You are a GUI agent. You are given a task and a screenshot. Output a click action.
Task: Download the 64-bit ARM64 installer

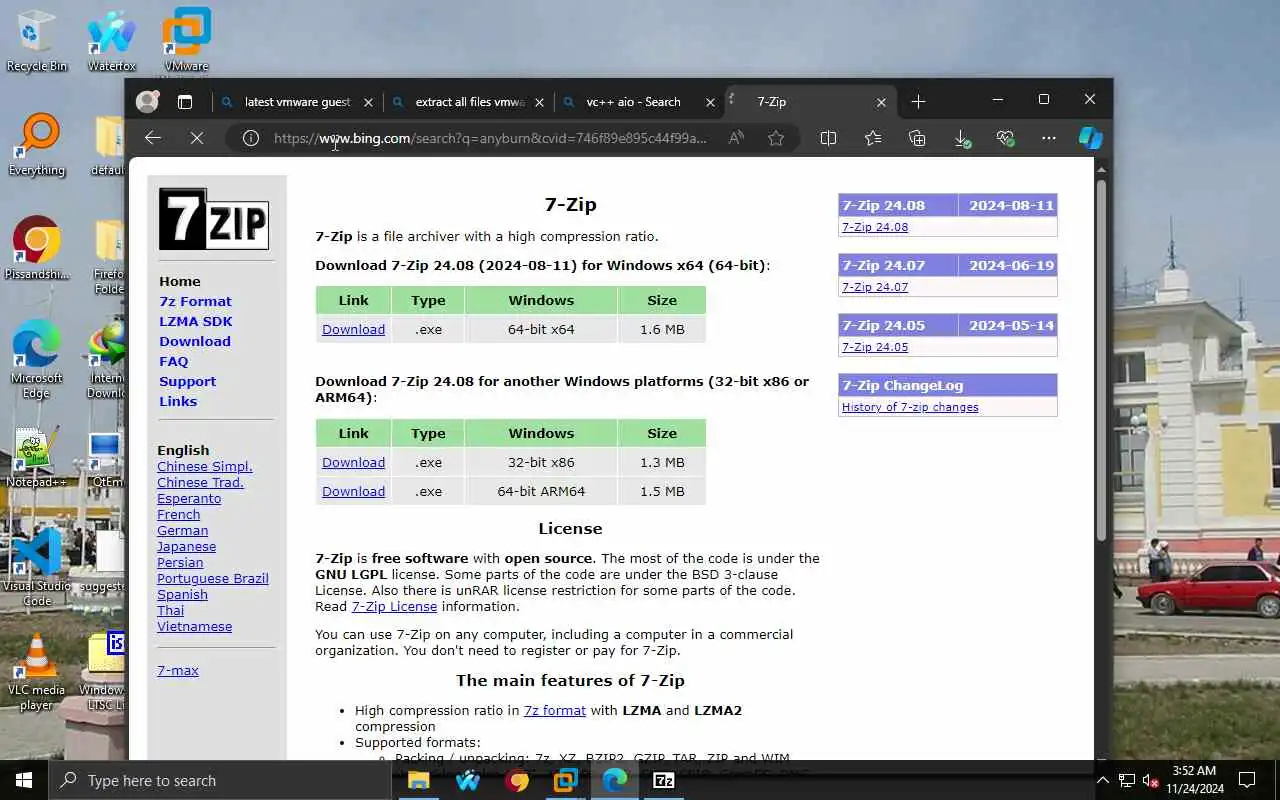(353, 491)
